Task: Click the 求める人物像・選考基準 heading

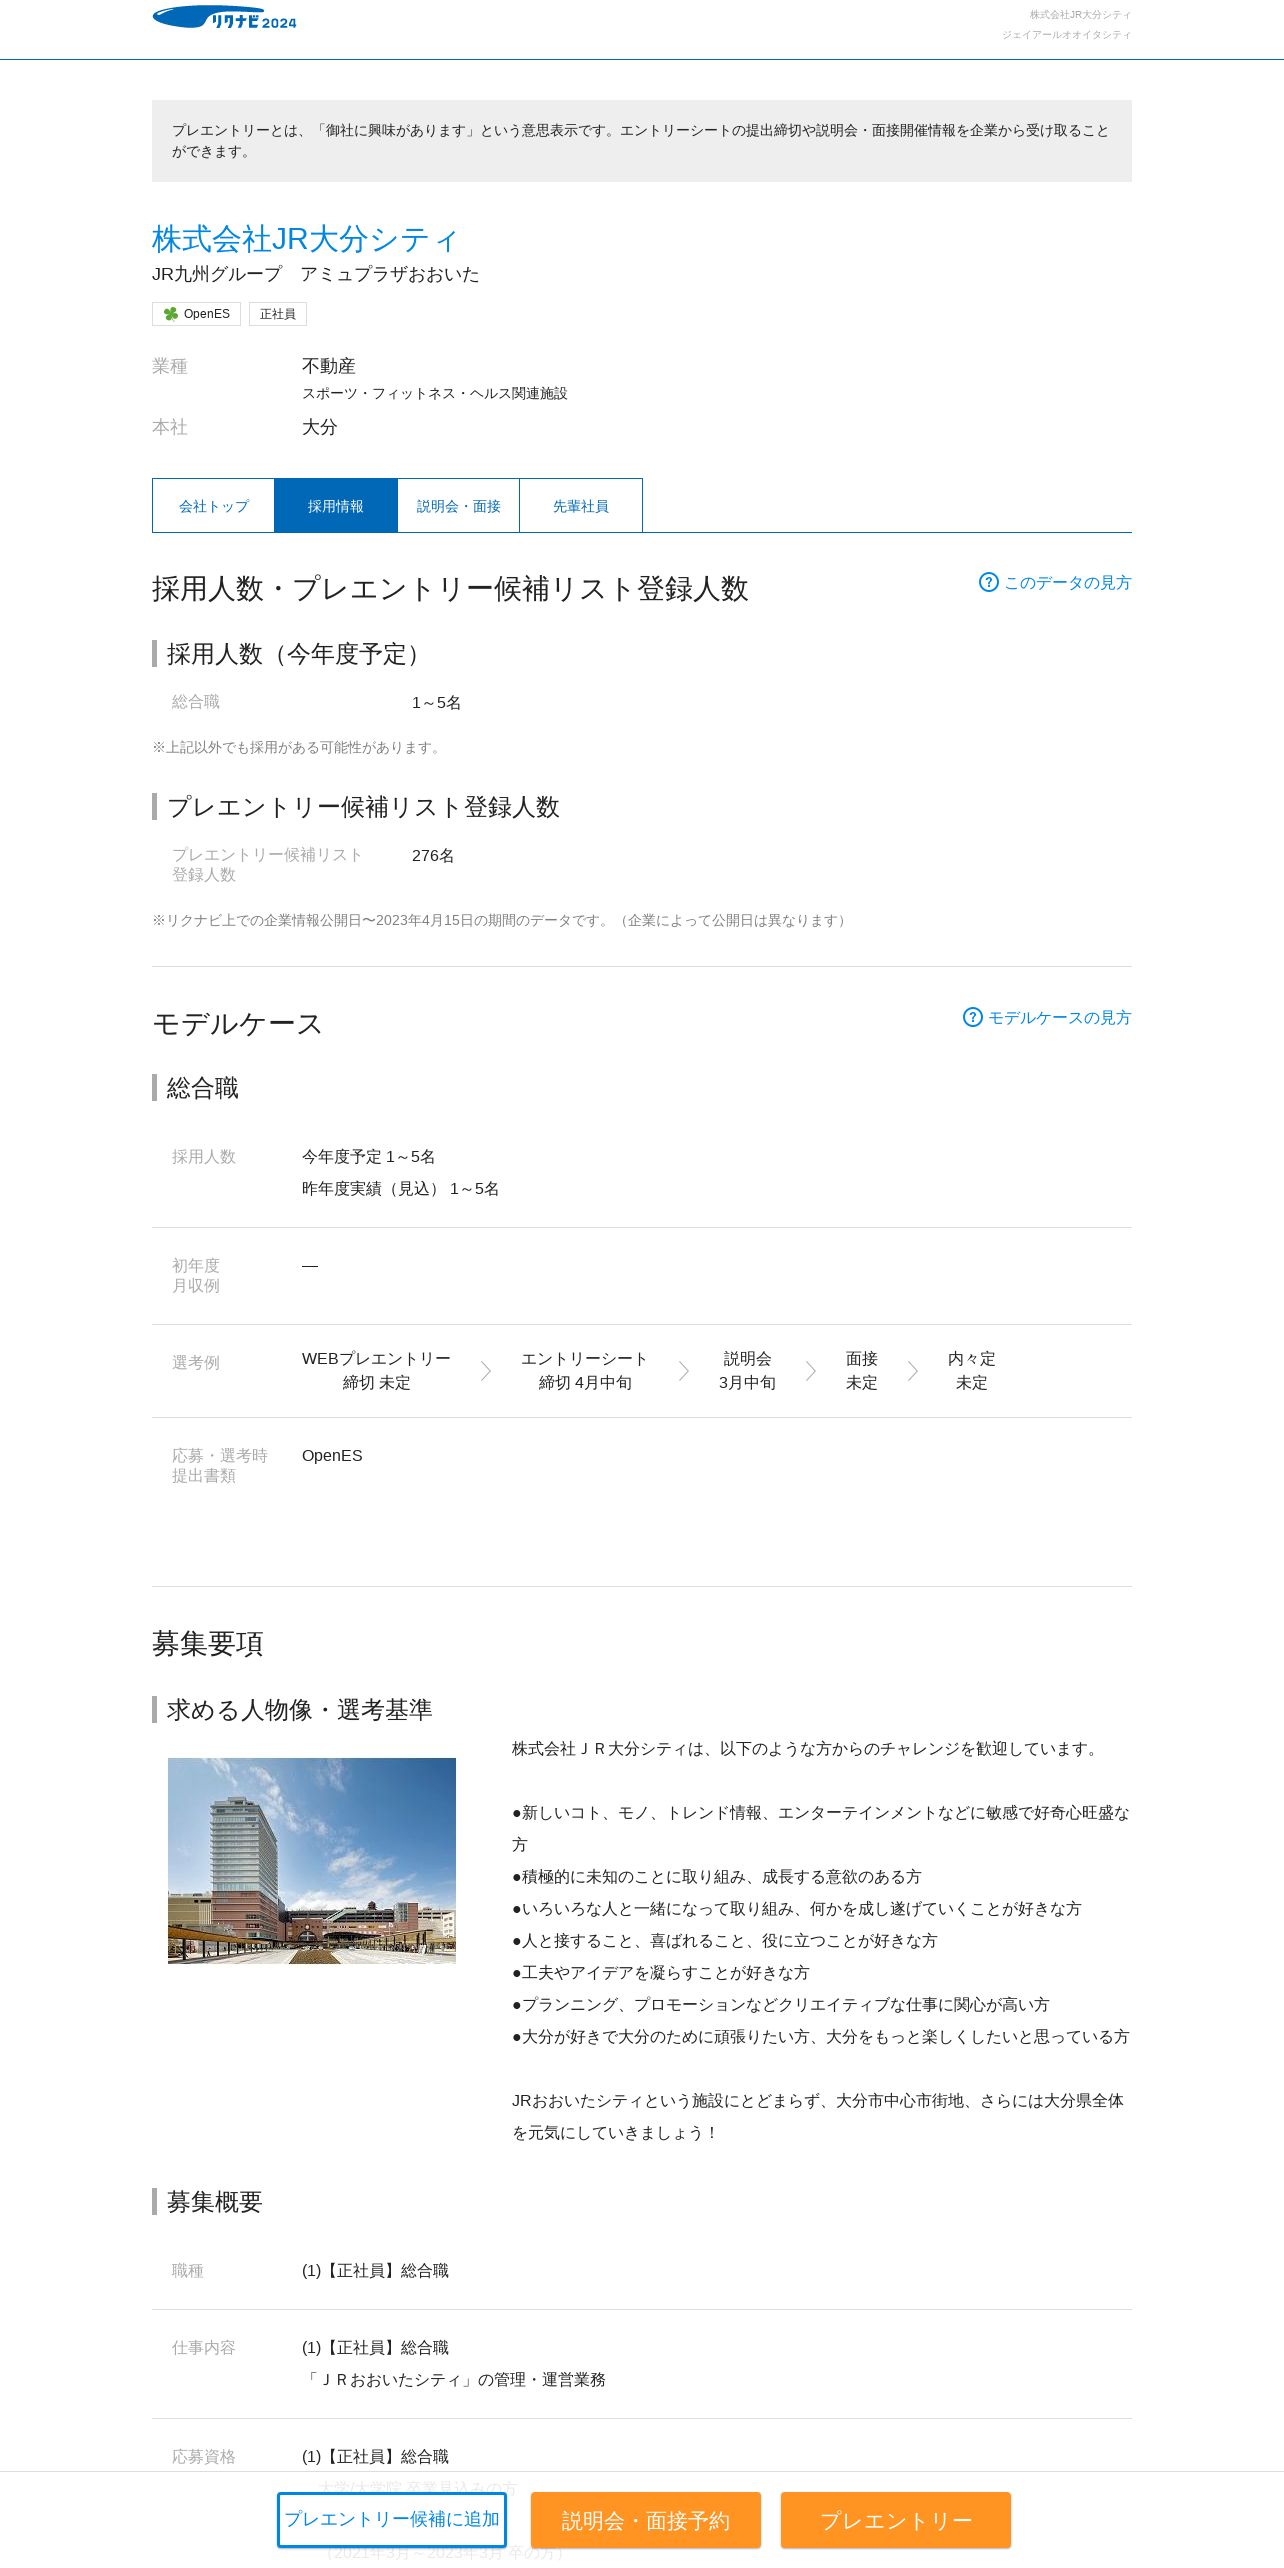Action: (x=299, y=1710)
